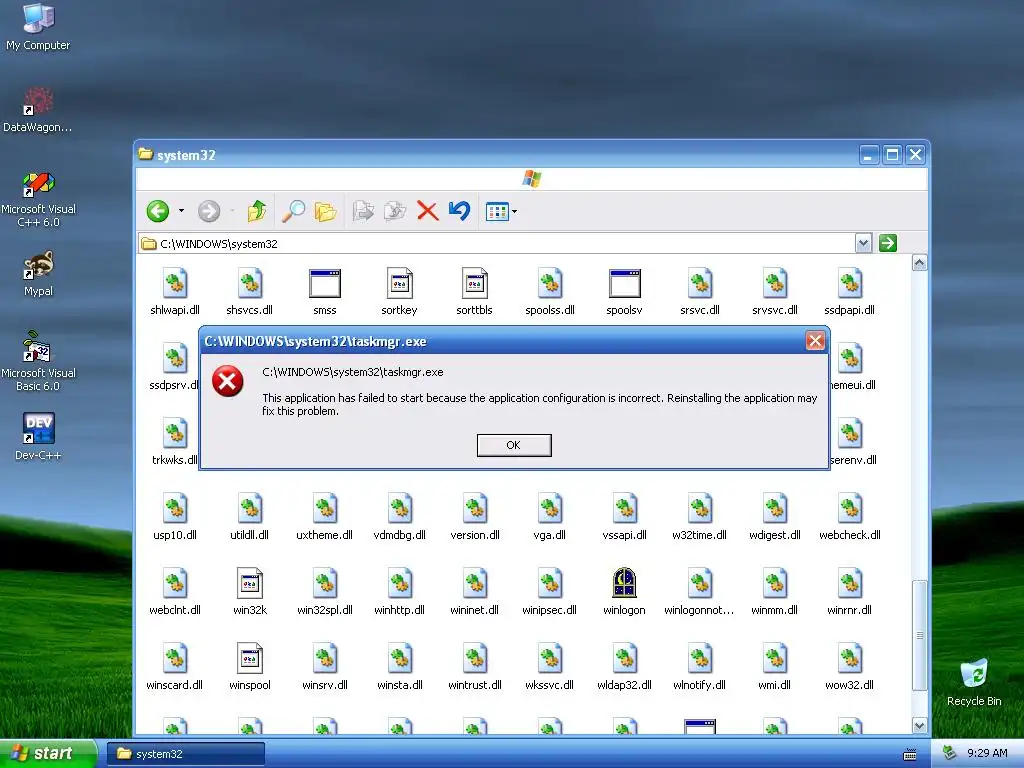
Task: Click the Back arrow toolbar icon
Action: coord(157,211)
